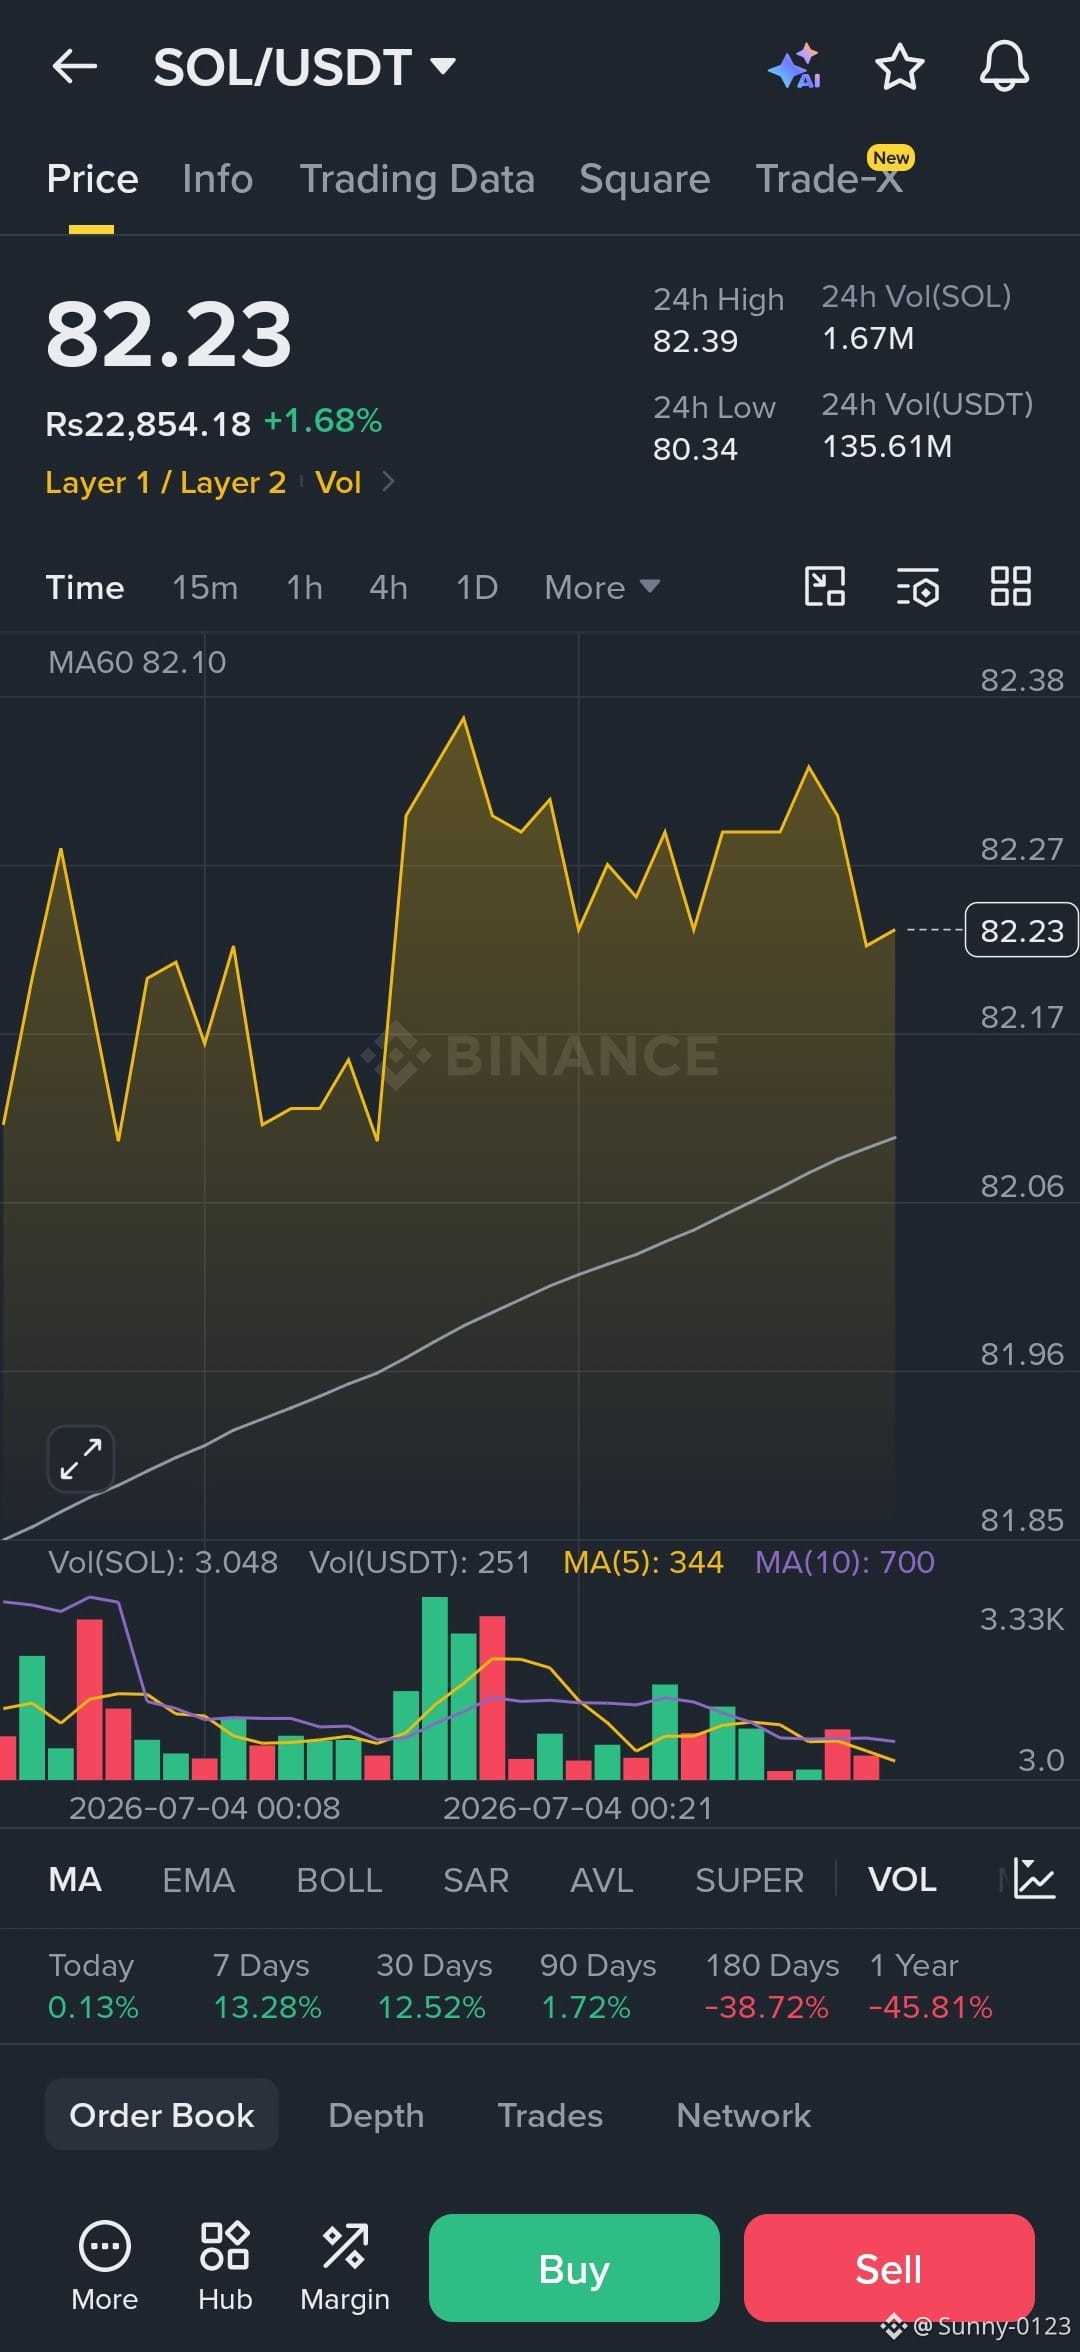Tap the 1 Year -45.81% performance
Image resolution: width=1080 pixels, height=2352 pixels.
tap(931, 1986)
